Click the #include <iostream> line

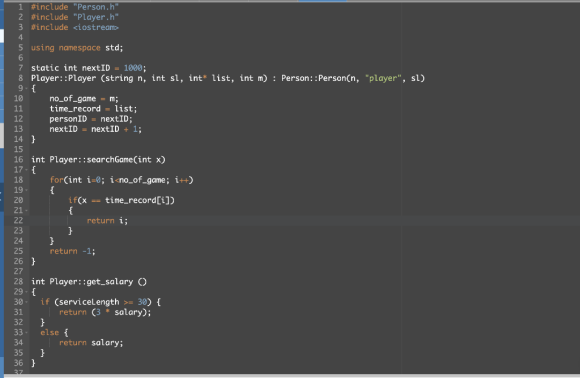(75, 27)
